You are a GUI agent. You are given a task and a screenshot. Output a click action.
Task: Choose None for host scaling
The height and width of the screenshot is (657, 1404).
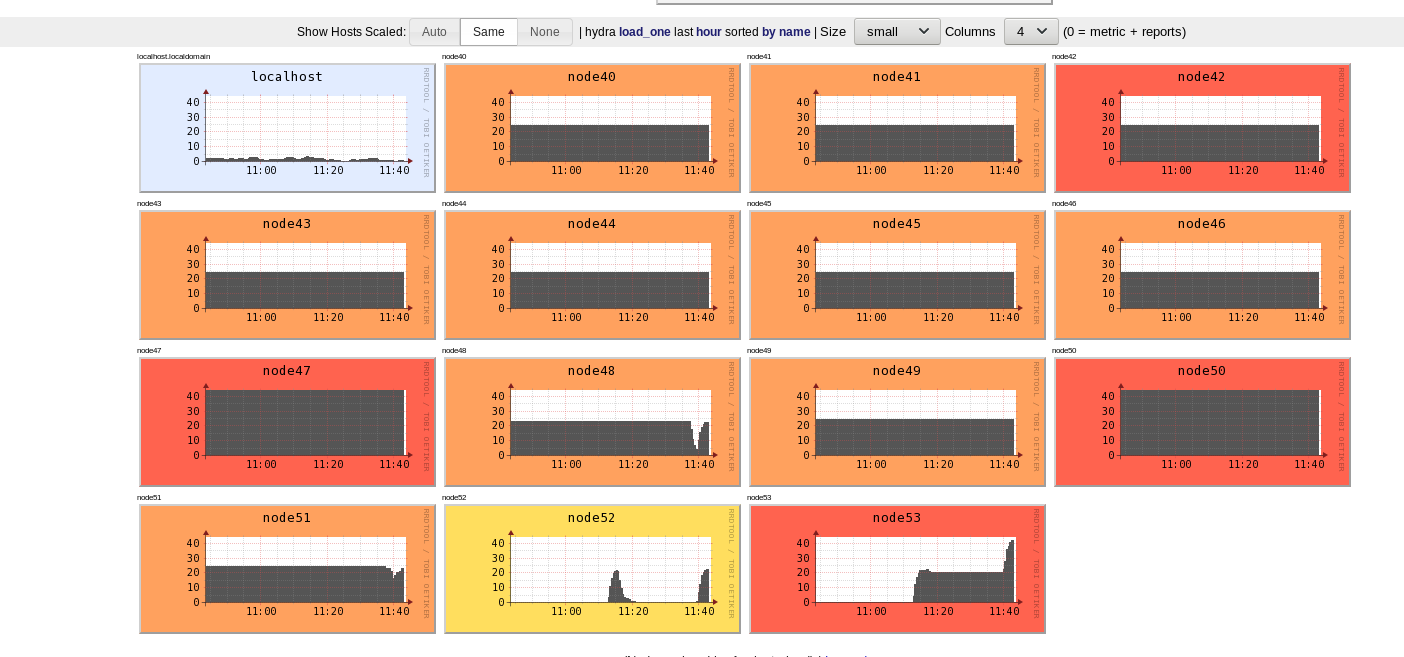(x=544, y=32)
